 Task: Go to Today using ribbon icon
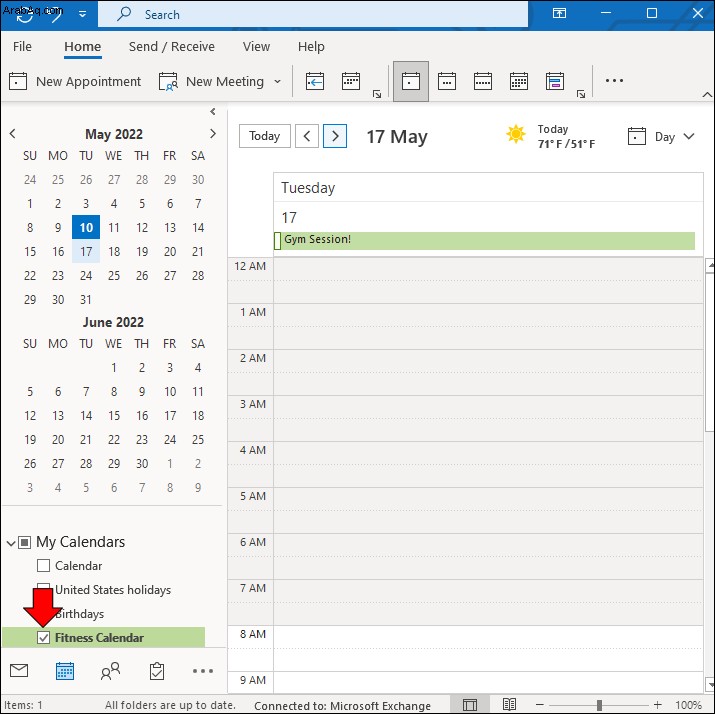315,82
